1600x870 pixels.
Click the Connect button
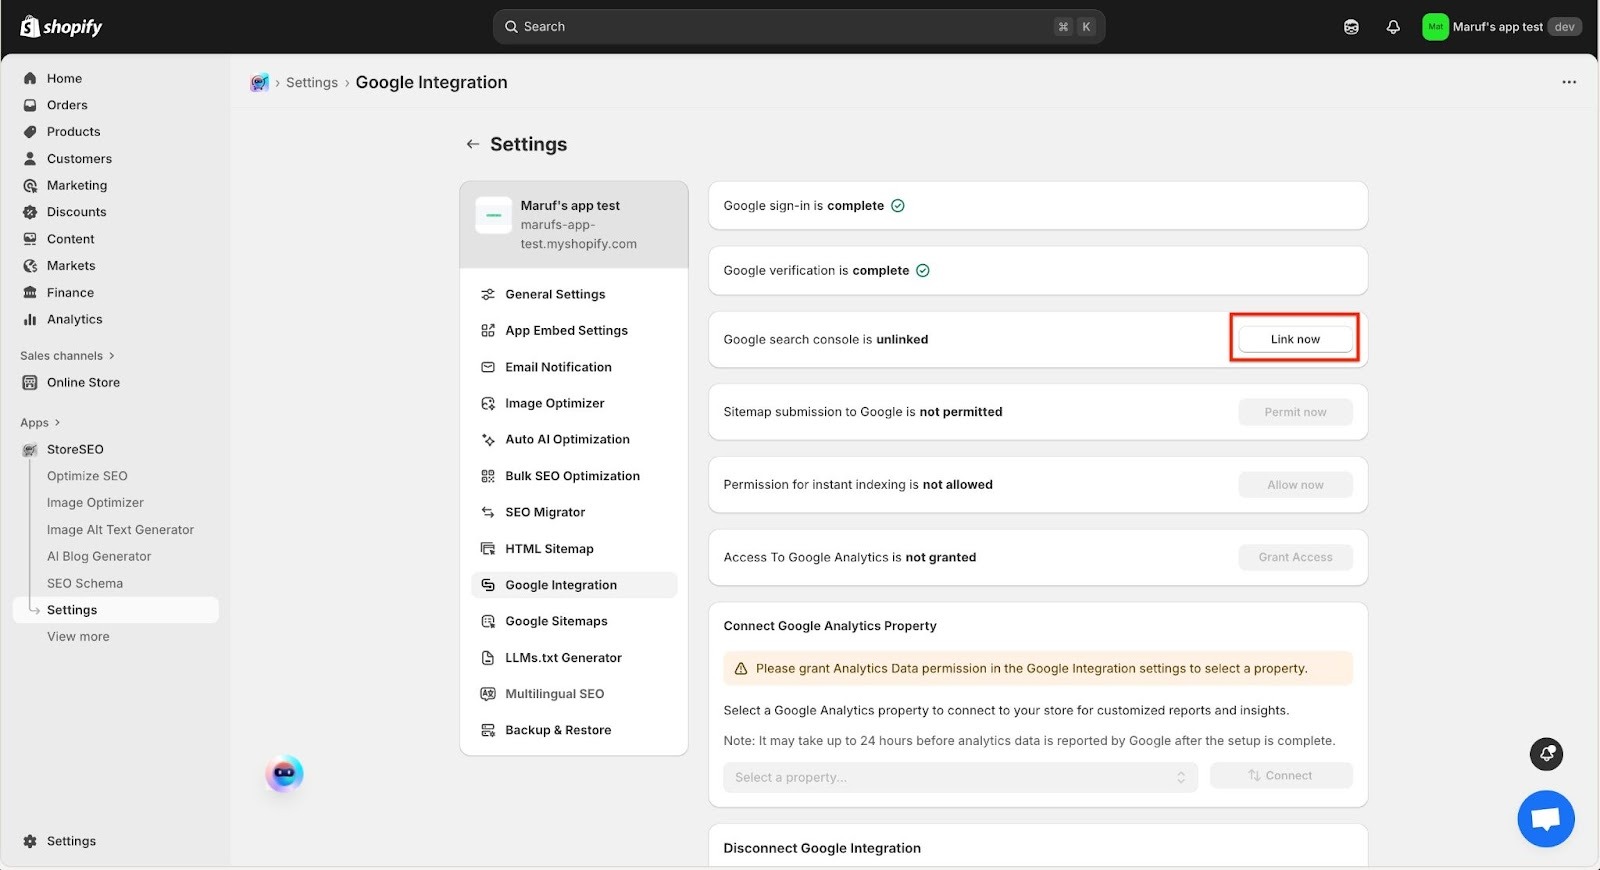coord(1281,776)
